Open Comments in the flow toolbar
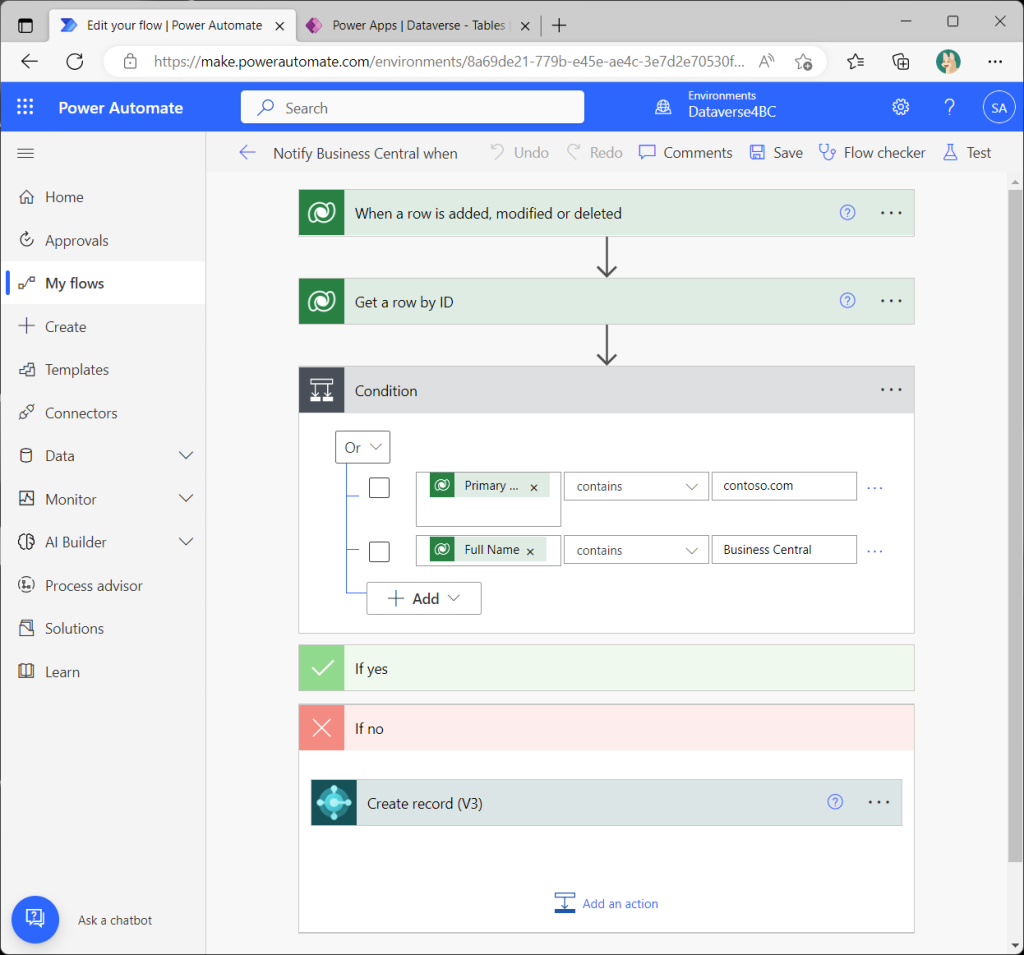This screenshot has height=955, width=1024. point(685,153)
